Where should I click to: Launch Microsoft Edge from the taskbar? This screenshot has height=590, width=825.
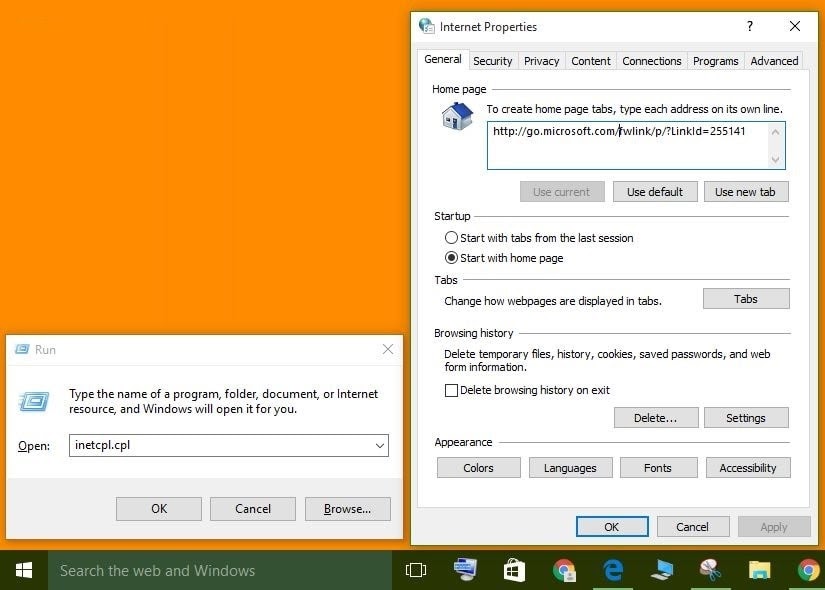pos(613,570)
